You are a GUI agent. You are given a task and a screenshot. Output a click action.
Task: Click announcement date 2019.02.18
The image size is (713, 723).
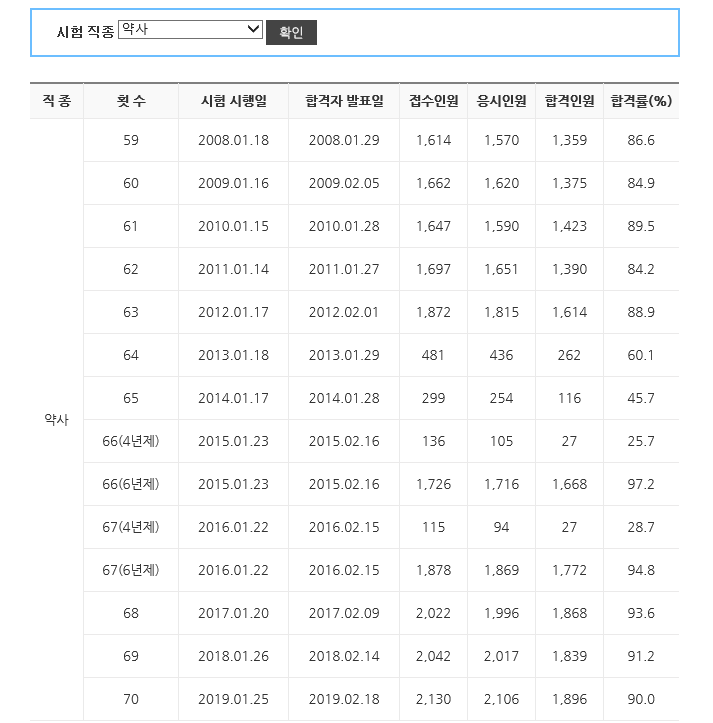pos(345,699)
